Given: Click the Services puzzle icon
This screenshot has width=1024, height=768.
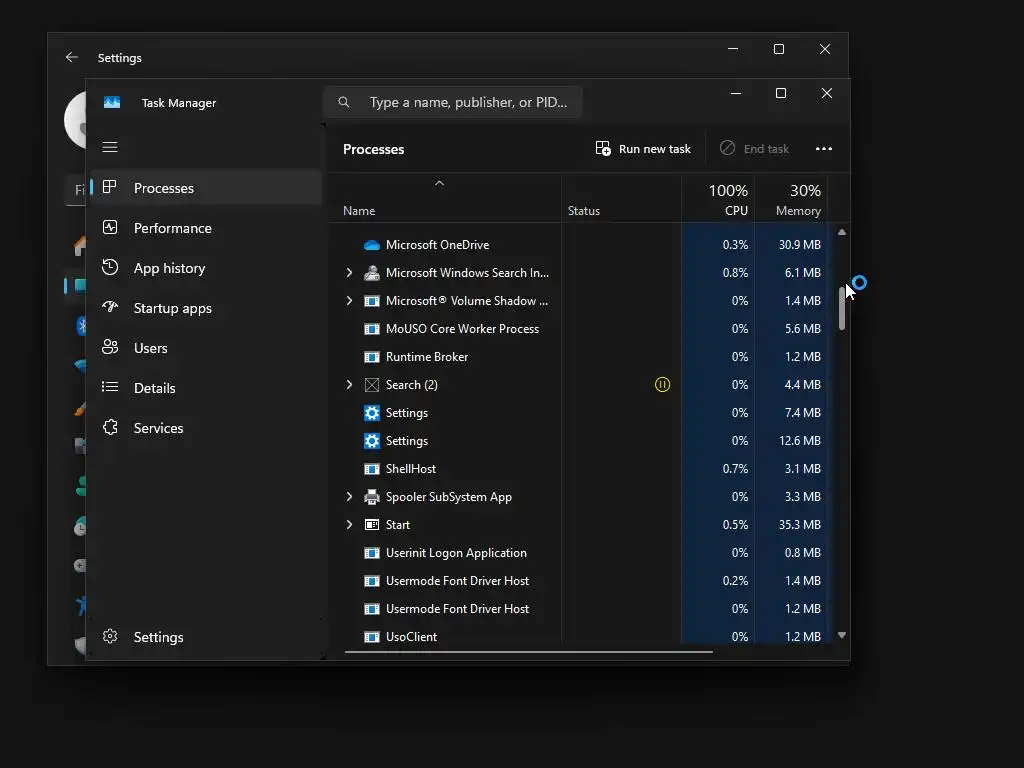Looking at the screenshot, I should click(x=110, y=427).
